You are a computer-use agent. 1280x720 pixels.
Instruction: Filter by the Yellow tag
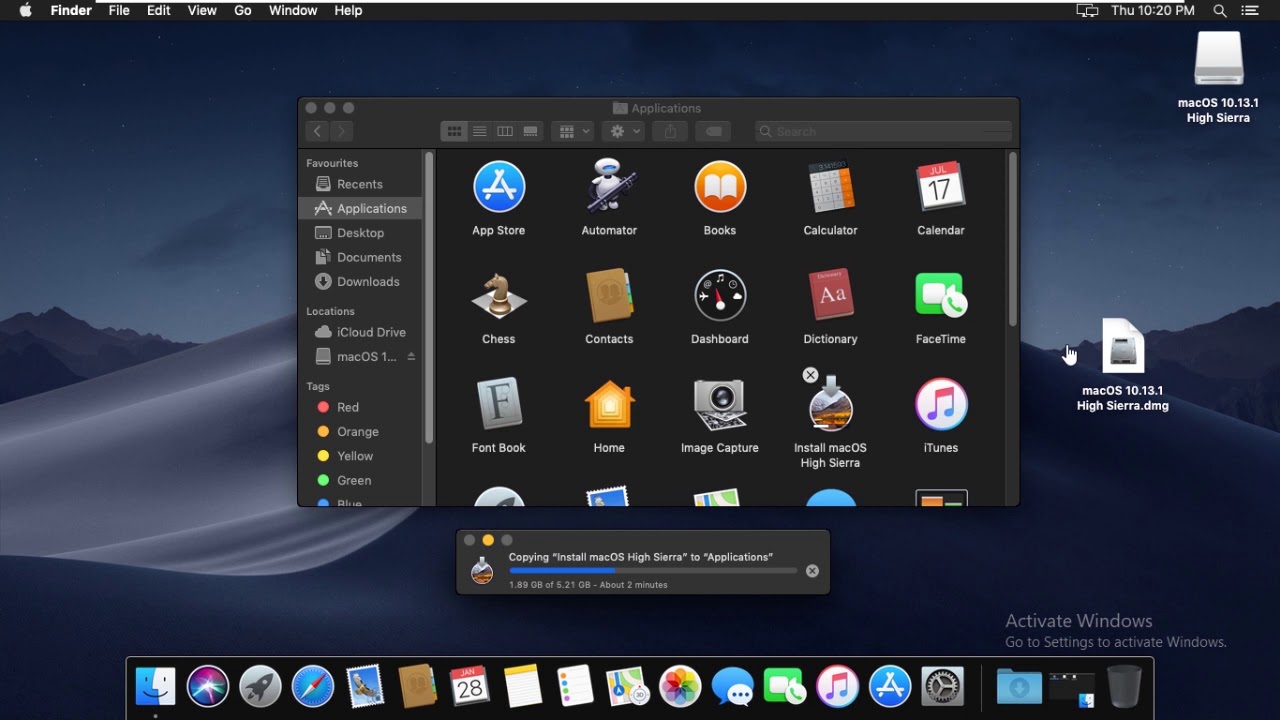[x=360, y=456]
